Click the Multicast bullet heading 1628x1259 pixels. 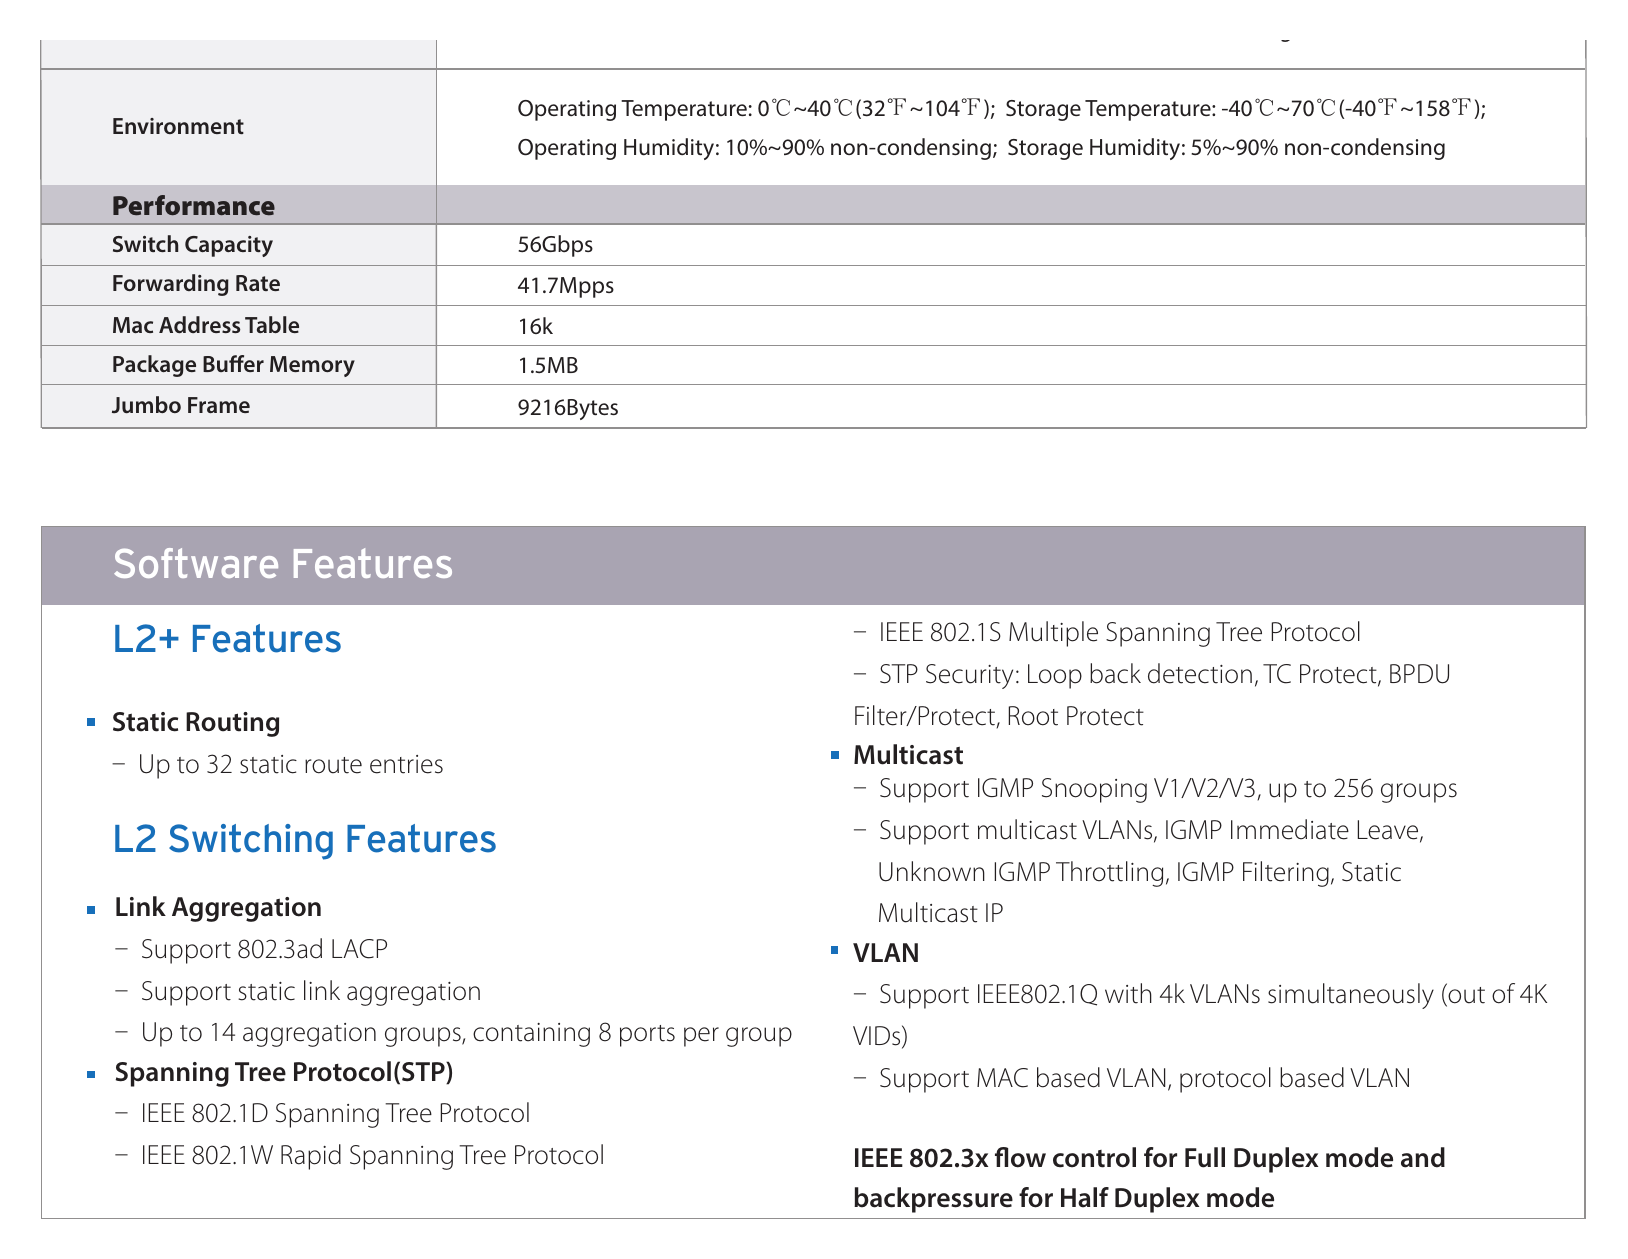[908, 755]
